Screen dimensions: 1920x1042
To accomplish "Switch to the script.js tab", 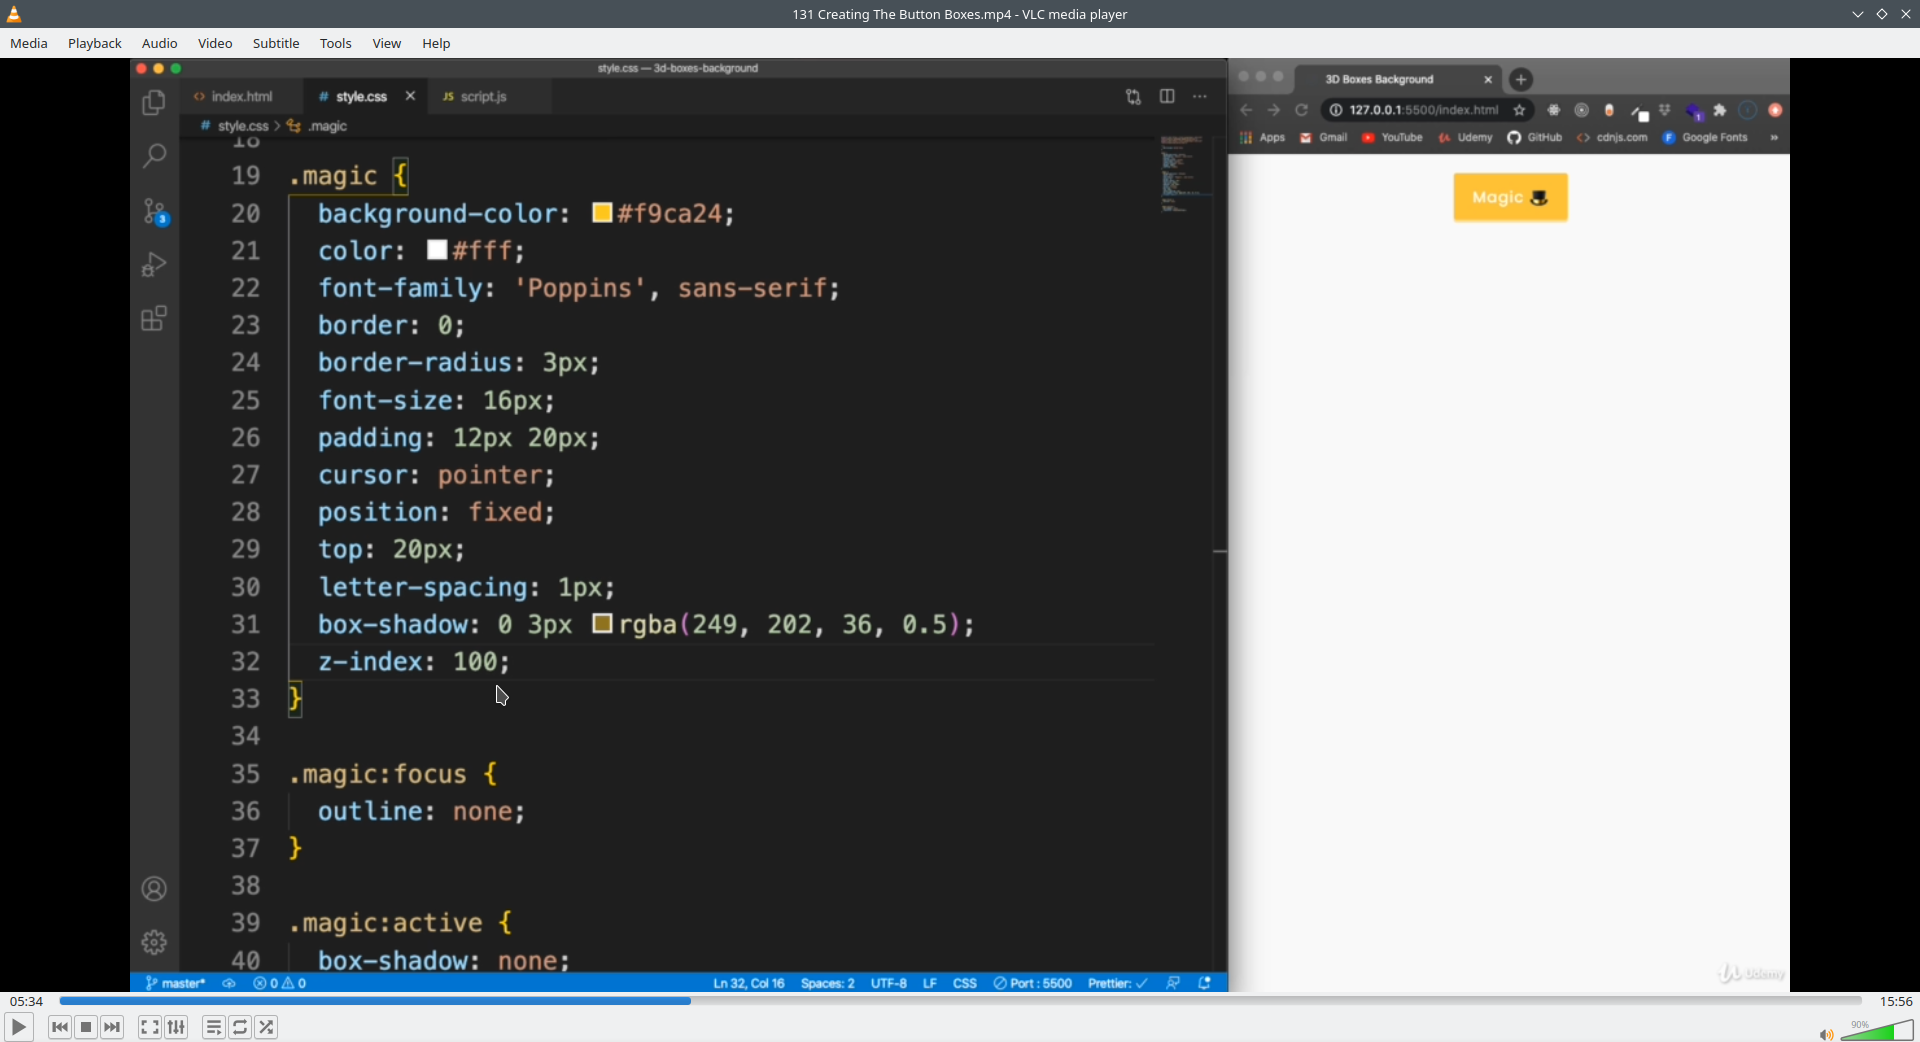I will 484,97.
